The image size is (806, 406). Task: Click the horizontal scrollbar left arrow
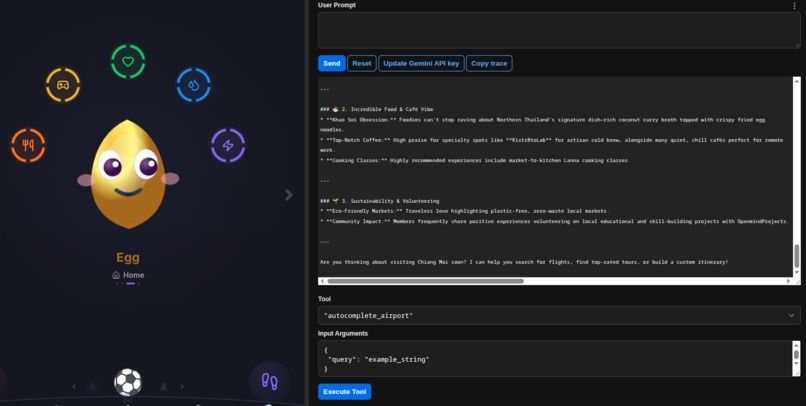coord(322,281)
